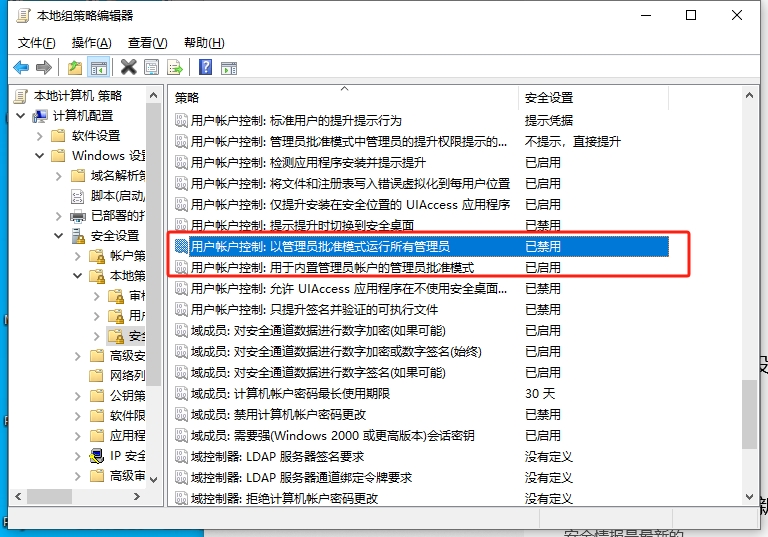Select the 高级审 tree folder icon
This screenshot has width=768, height=537.
tap(97, 476)
